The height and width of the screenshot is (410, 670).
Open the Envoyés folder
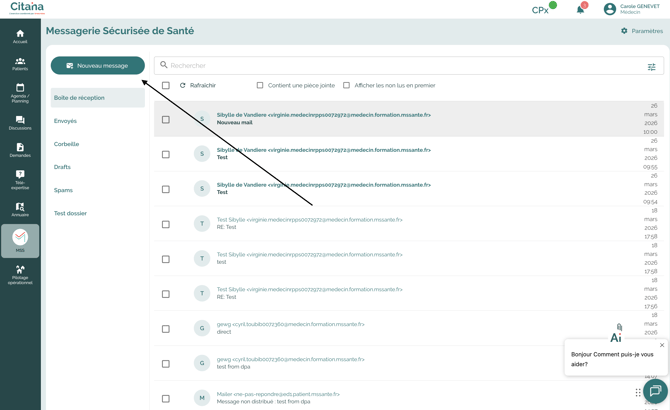[65, 121]
